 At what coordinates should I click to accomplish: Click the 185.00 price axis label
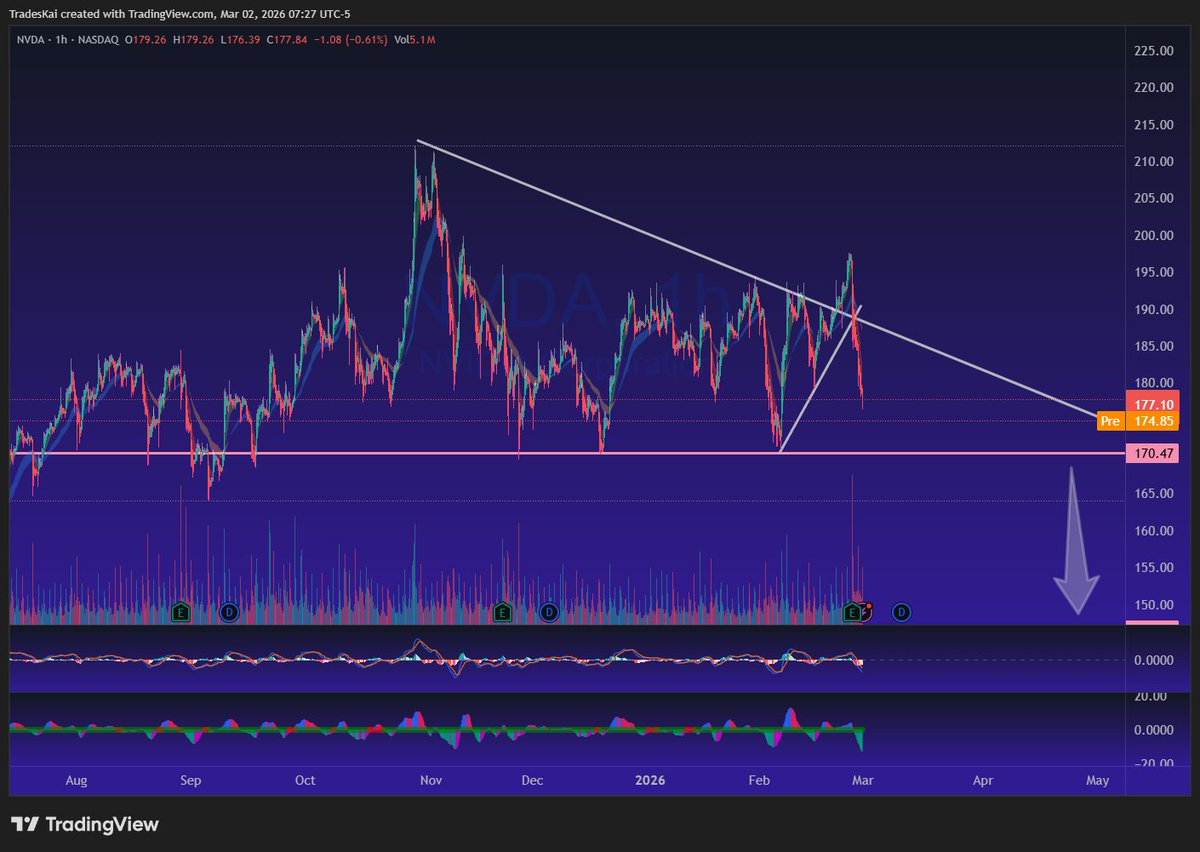1153,346
